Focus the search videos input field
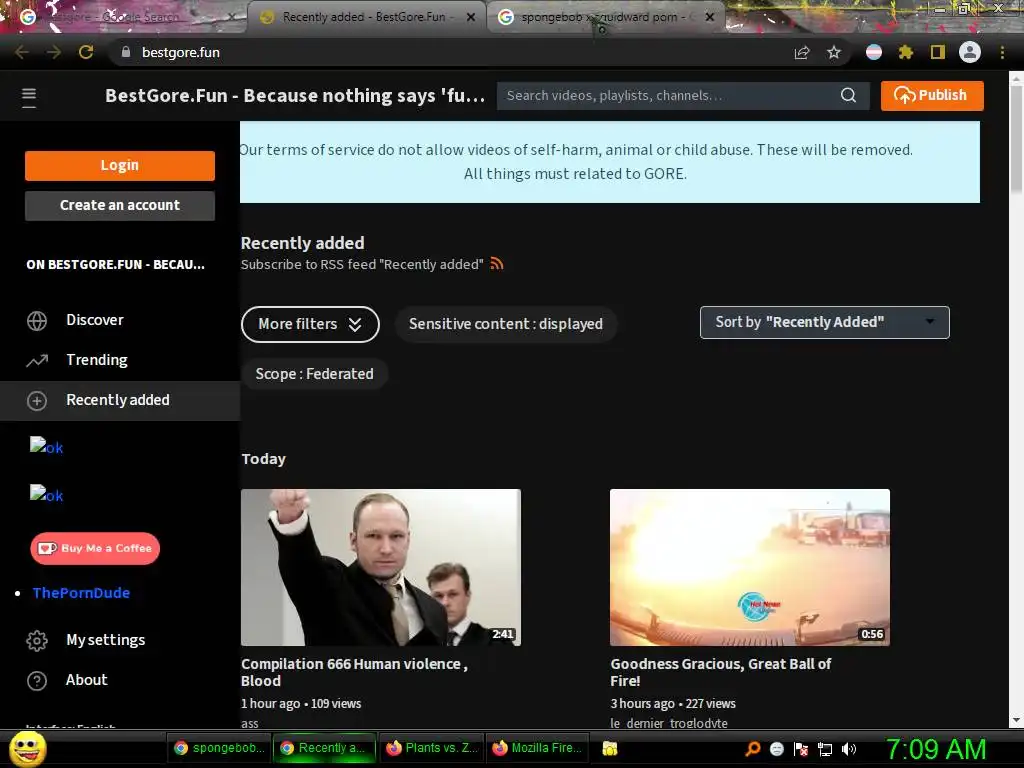This screenshot has width=1024, height=768. click(666, 95)
